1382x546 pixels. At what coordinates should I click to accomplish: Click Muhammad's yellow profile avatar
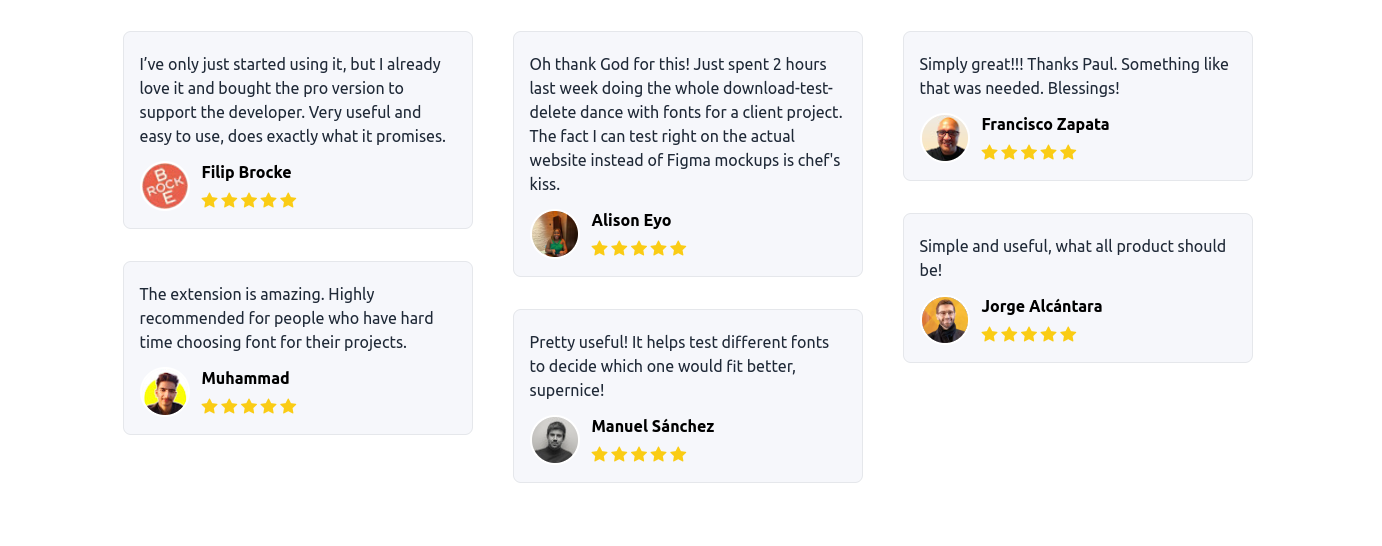coord(165,392)
